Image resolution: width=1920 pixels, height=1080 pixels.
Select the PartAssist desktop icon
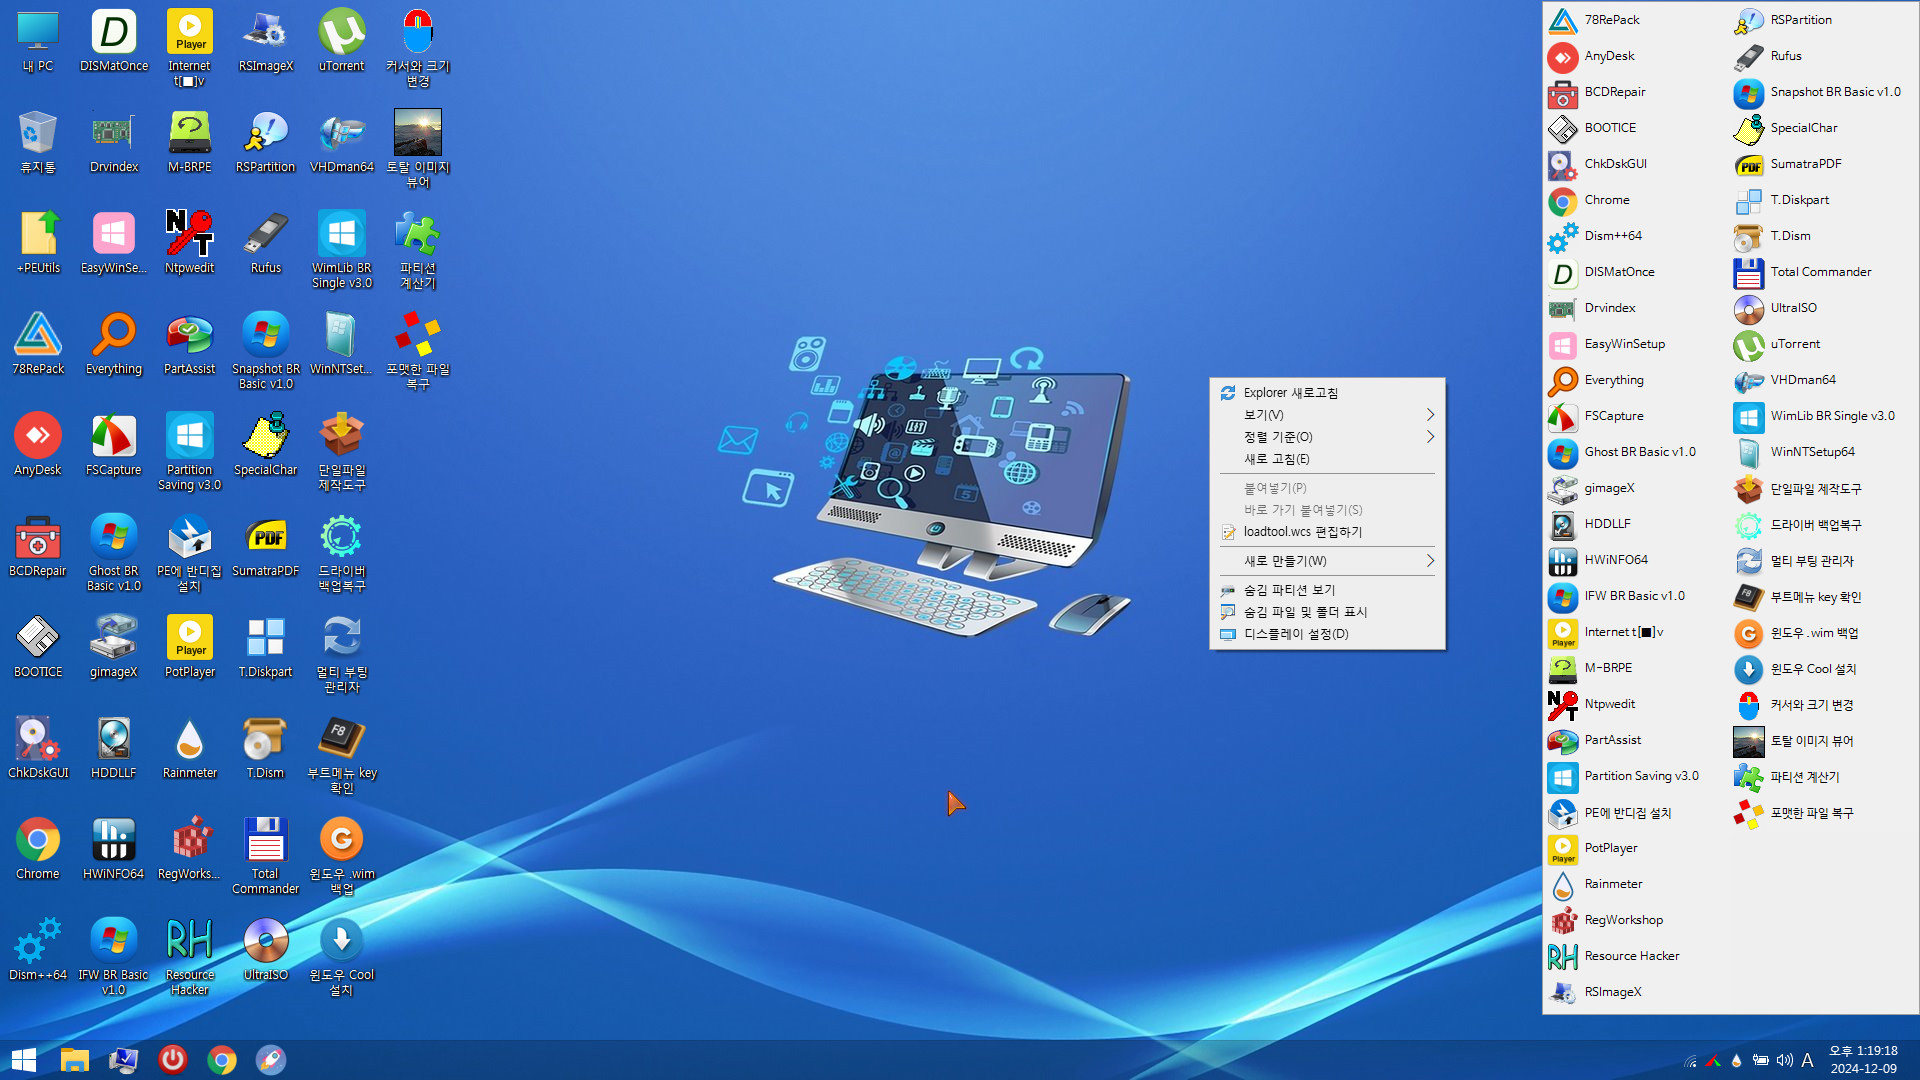point(190,344)
